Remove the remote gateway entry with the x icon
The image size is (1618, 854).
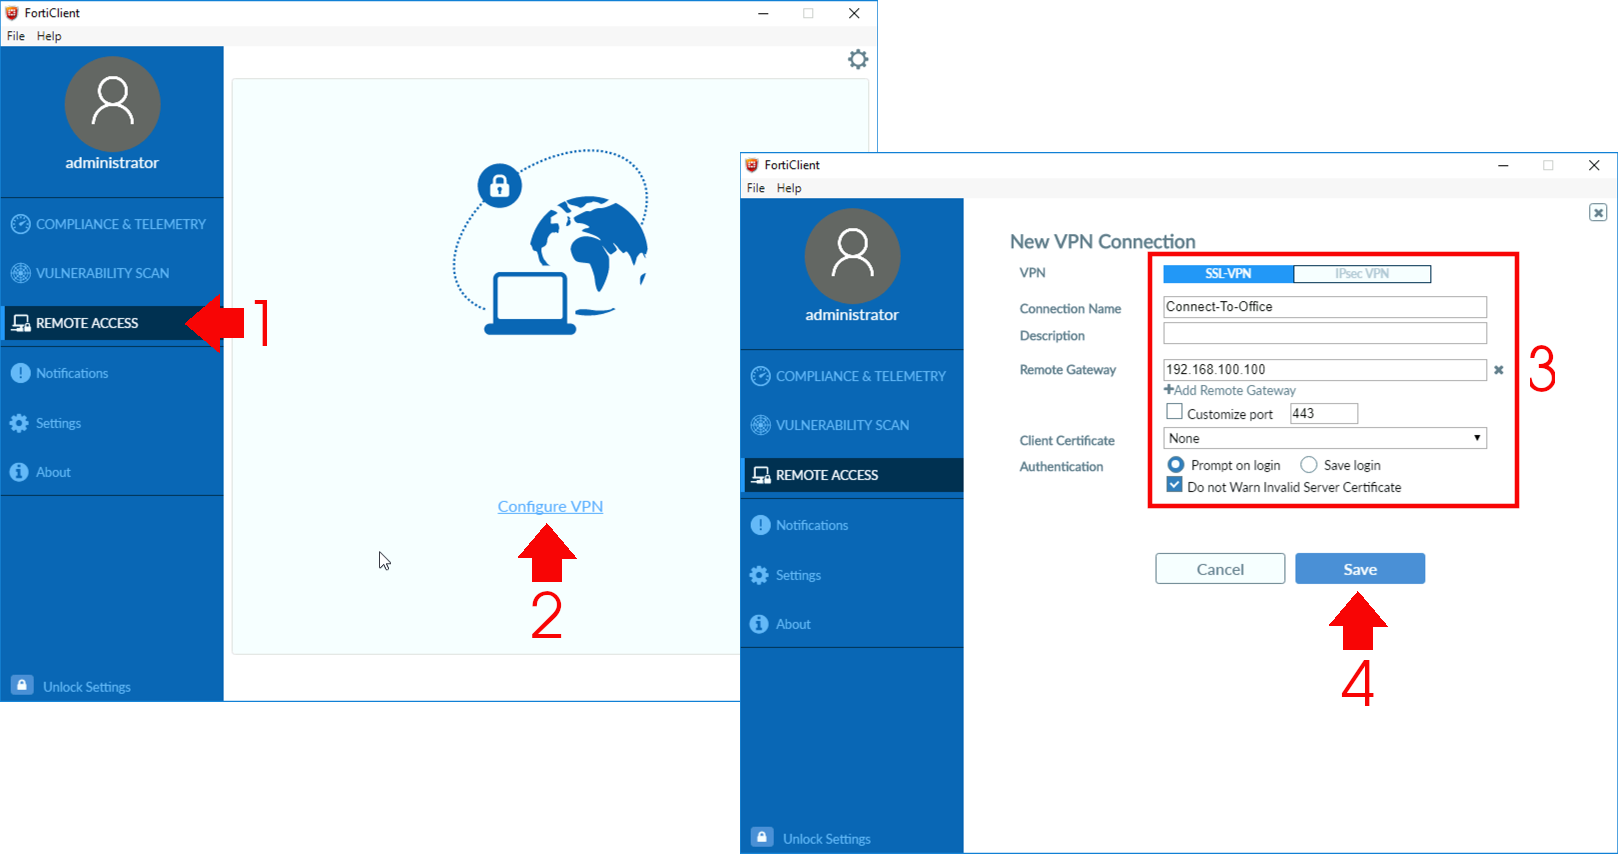click(x=1498, y=370)
